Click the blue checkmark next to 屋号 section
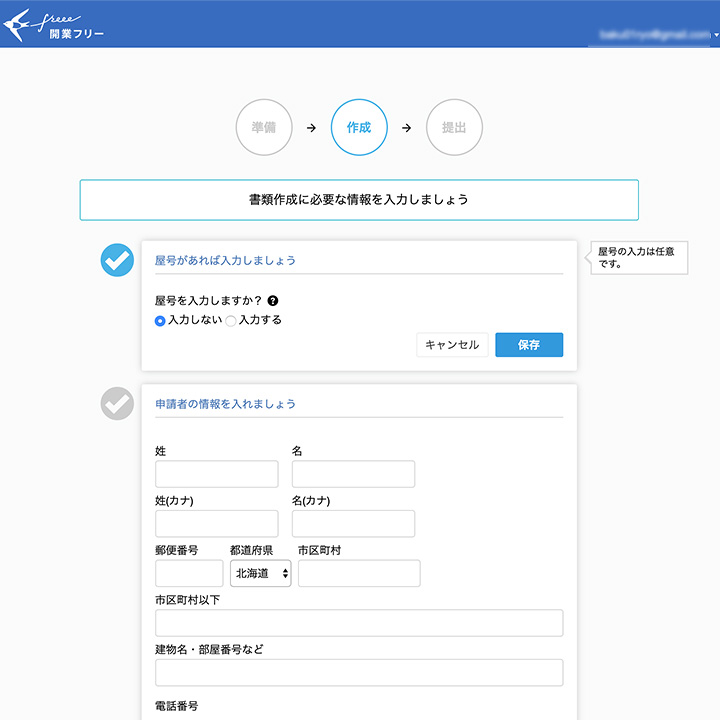Screen dimensions: 720x720 tap(117, 260)
